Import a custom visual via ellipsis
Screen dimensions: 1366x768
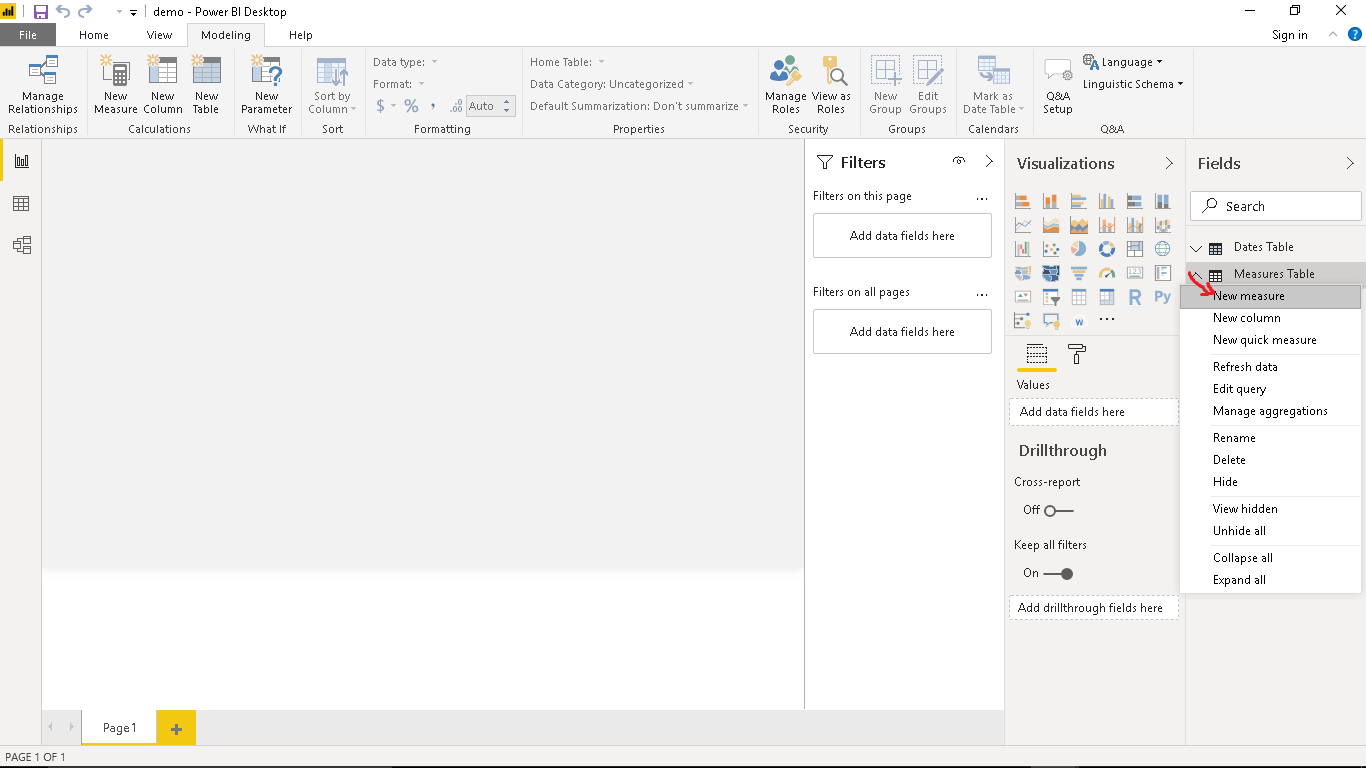pyautogui.click(x=1107, y=321)
